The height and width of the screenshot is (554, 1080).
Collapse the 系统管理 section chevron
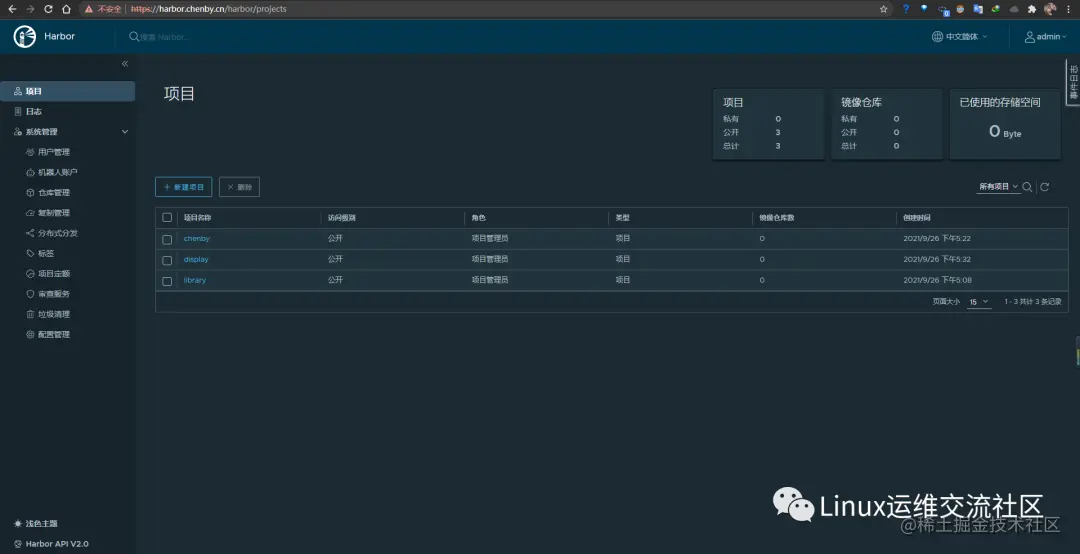(x=125, y=132)
